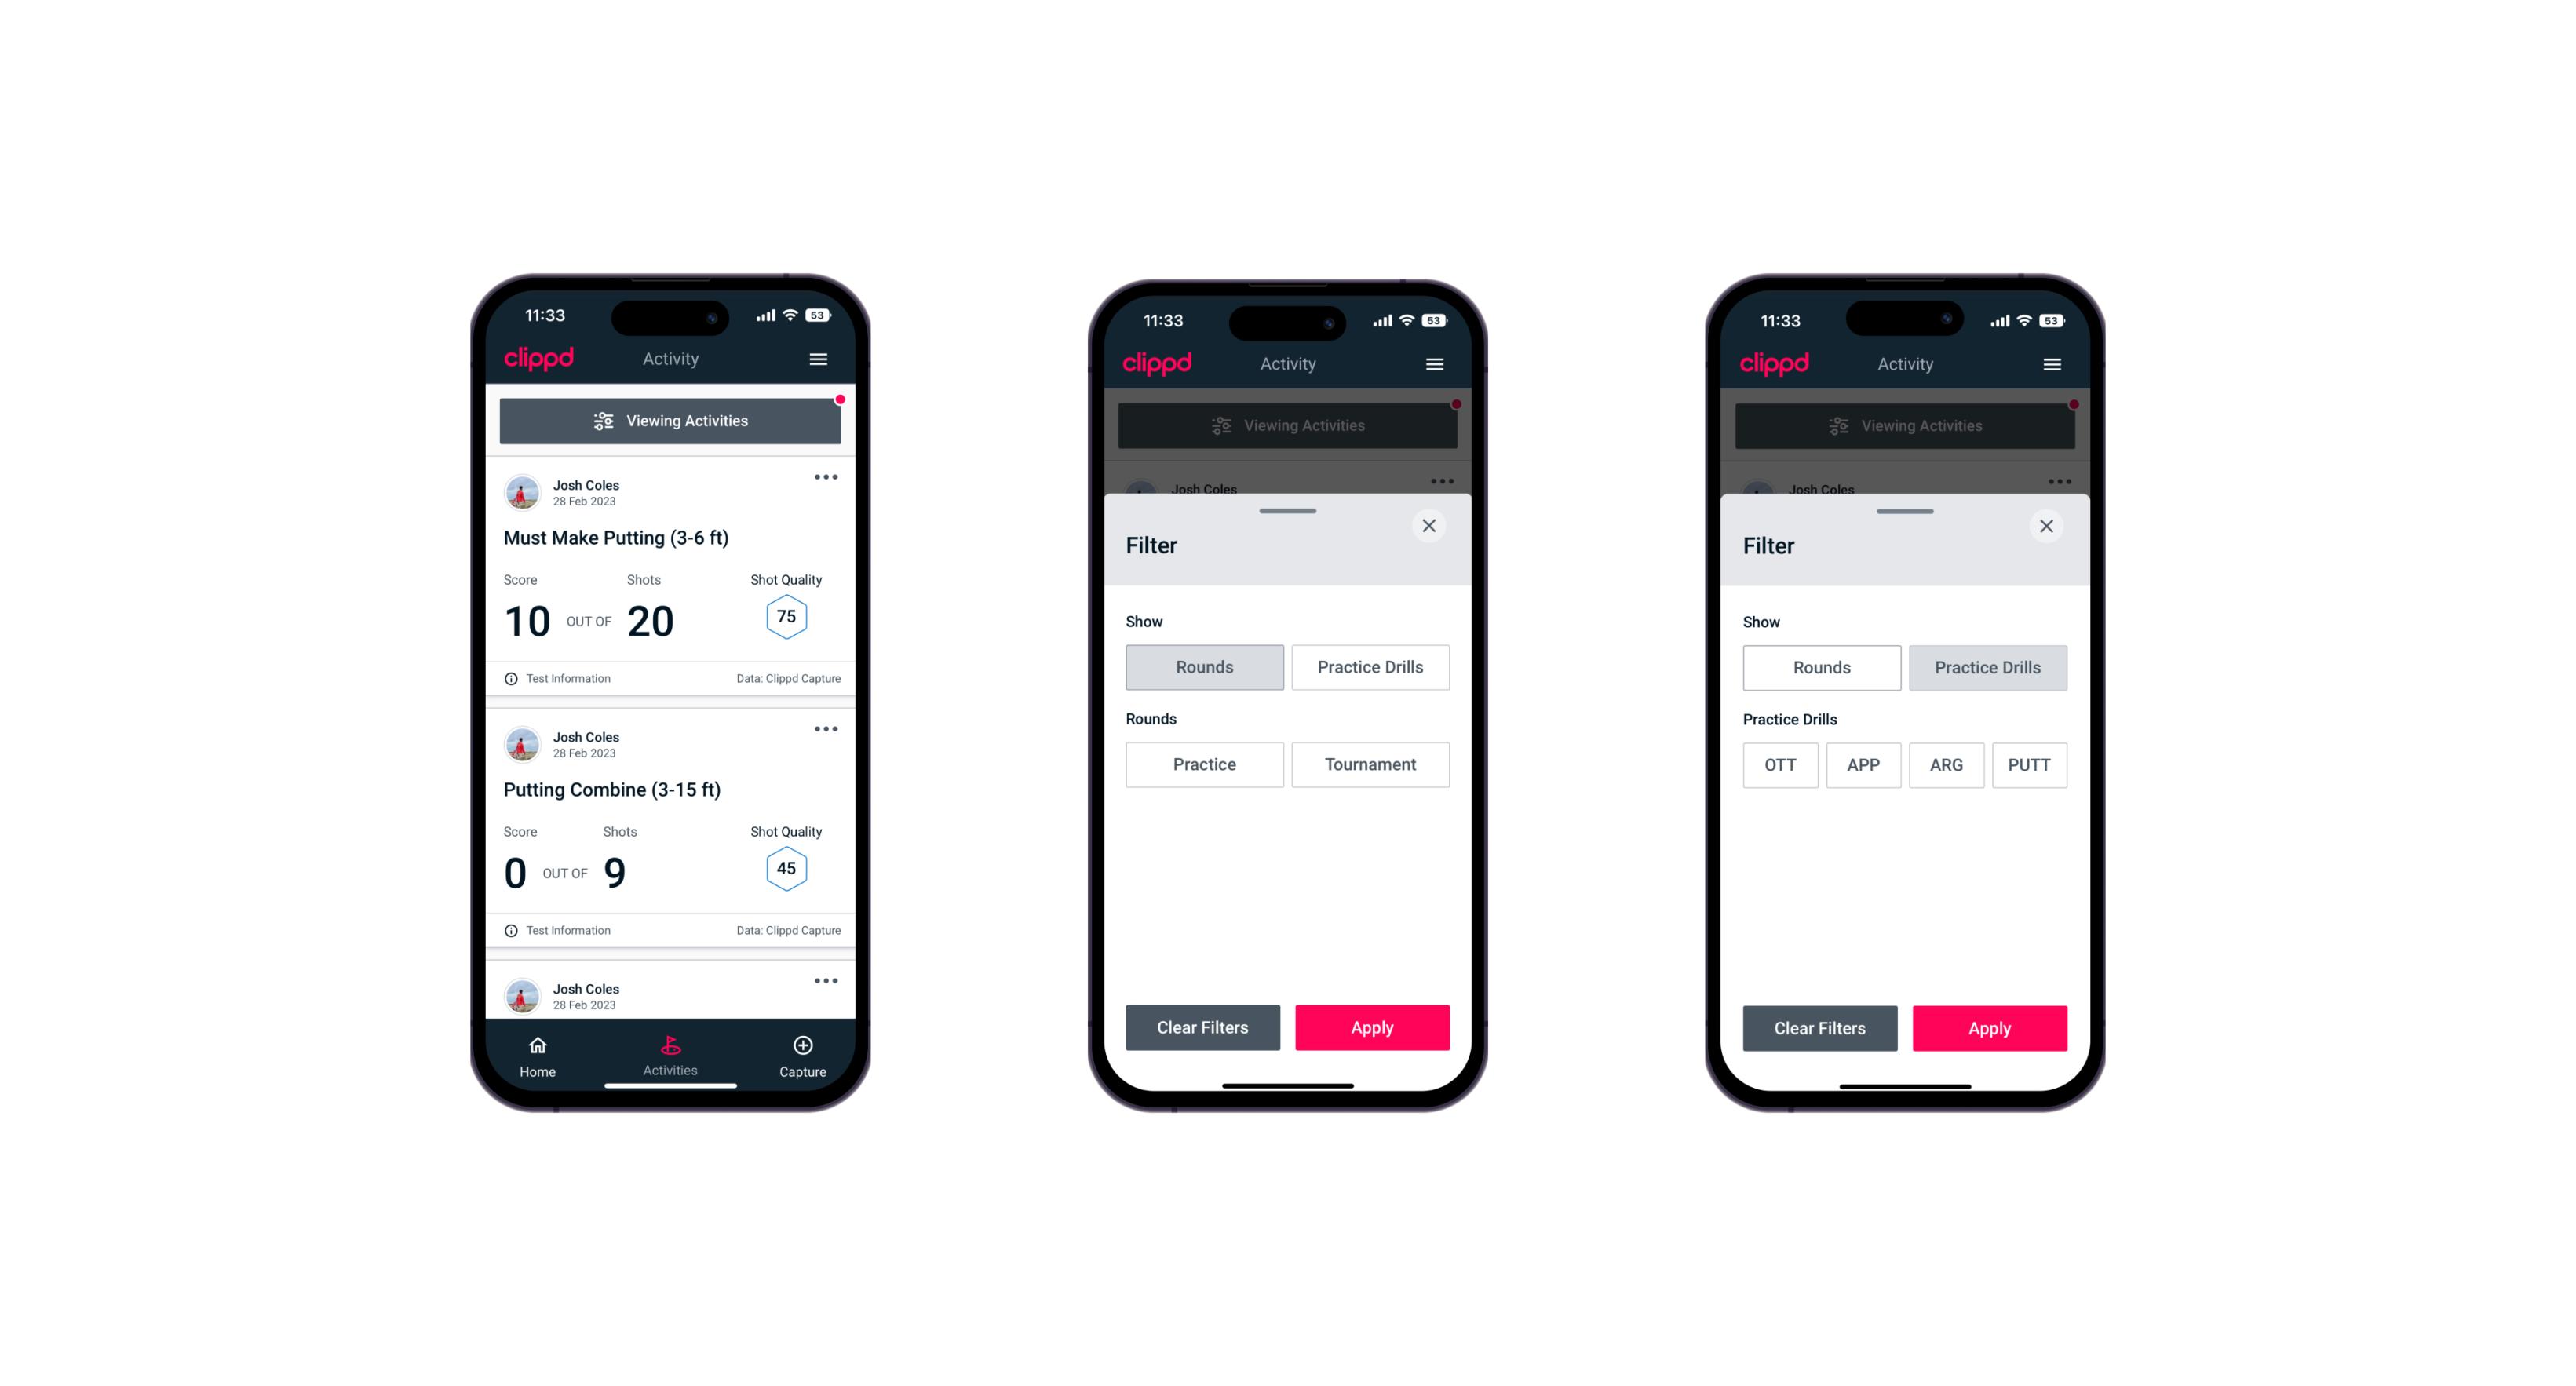
Task: Select the PUTT practice drill filter
Action: point(2035,763)
